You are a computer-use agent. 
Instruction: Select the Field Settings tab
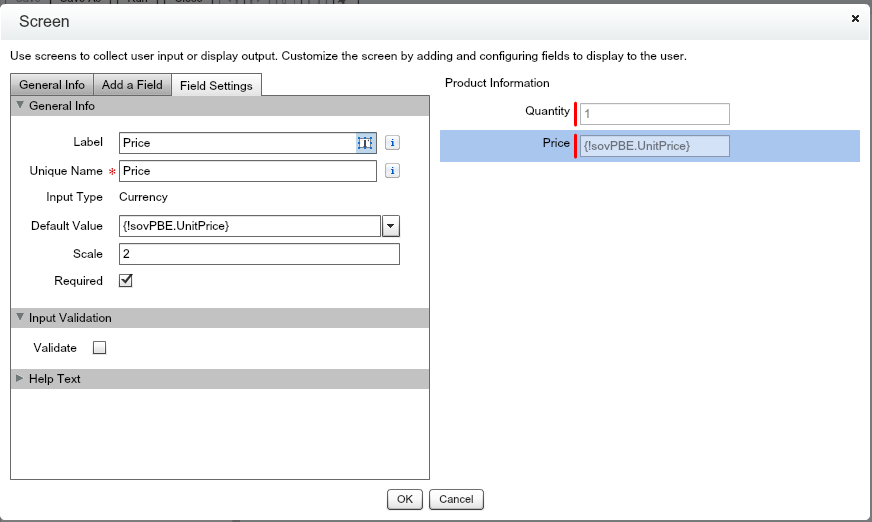[216, 86]
